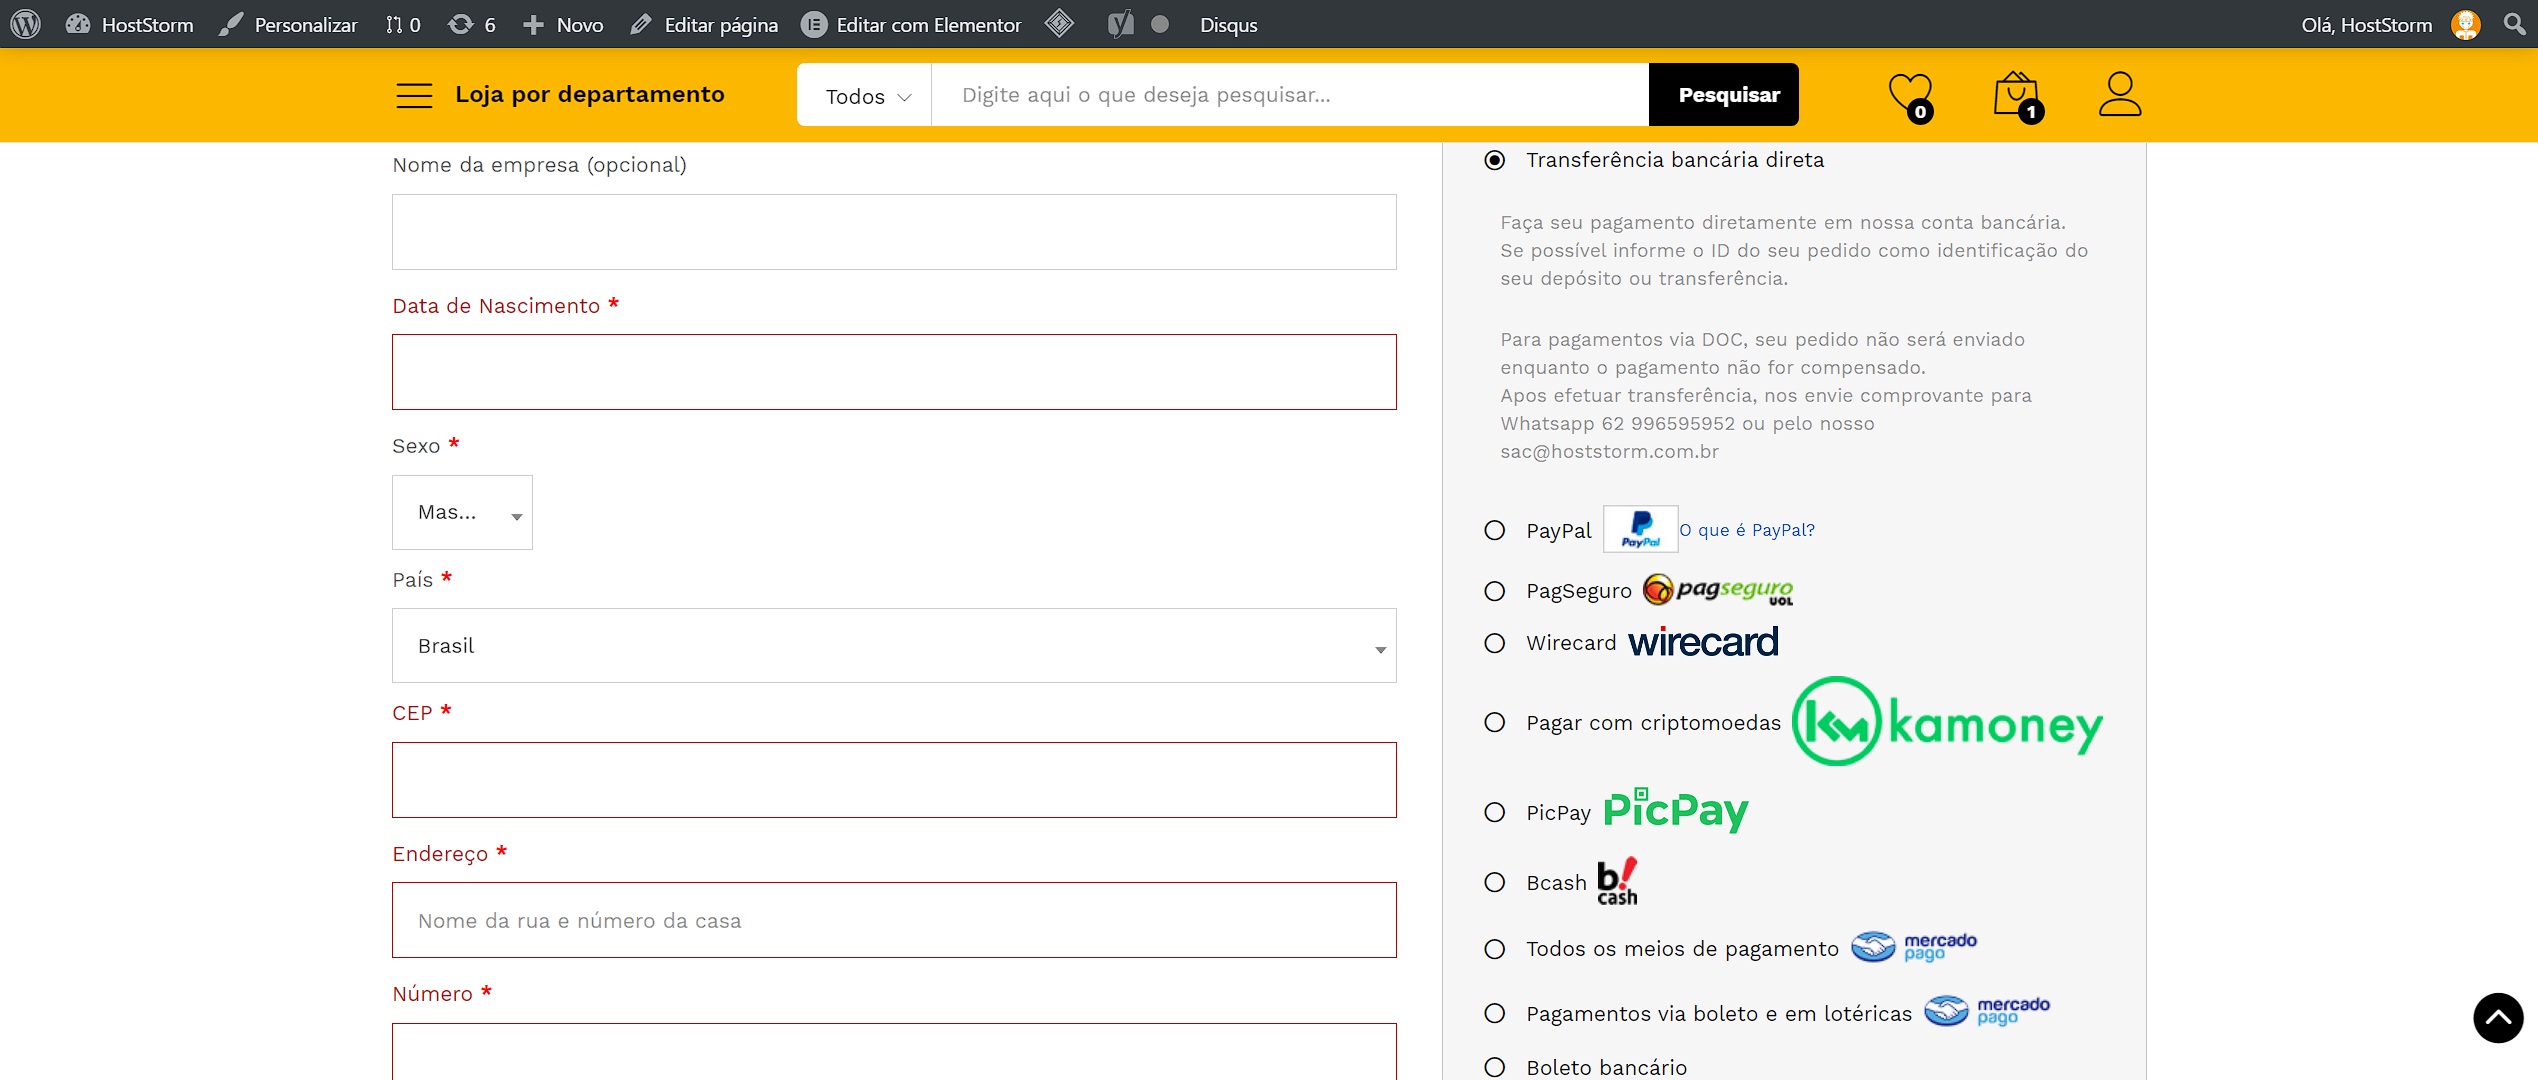Open the País dropdown showing Brasil
Screen dimensions: 2538x1080
click(x=893, y=646)
